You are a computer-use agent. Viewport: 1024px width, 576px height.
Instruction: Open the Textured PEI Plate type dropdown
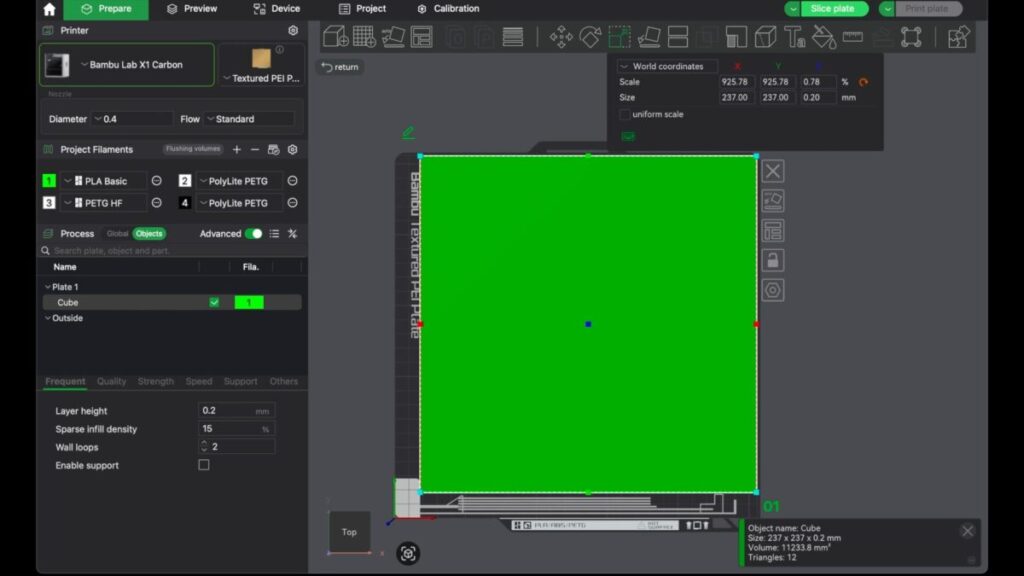tap(261, 78)
